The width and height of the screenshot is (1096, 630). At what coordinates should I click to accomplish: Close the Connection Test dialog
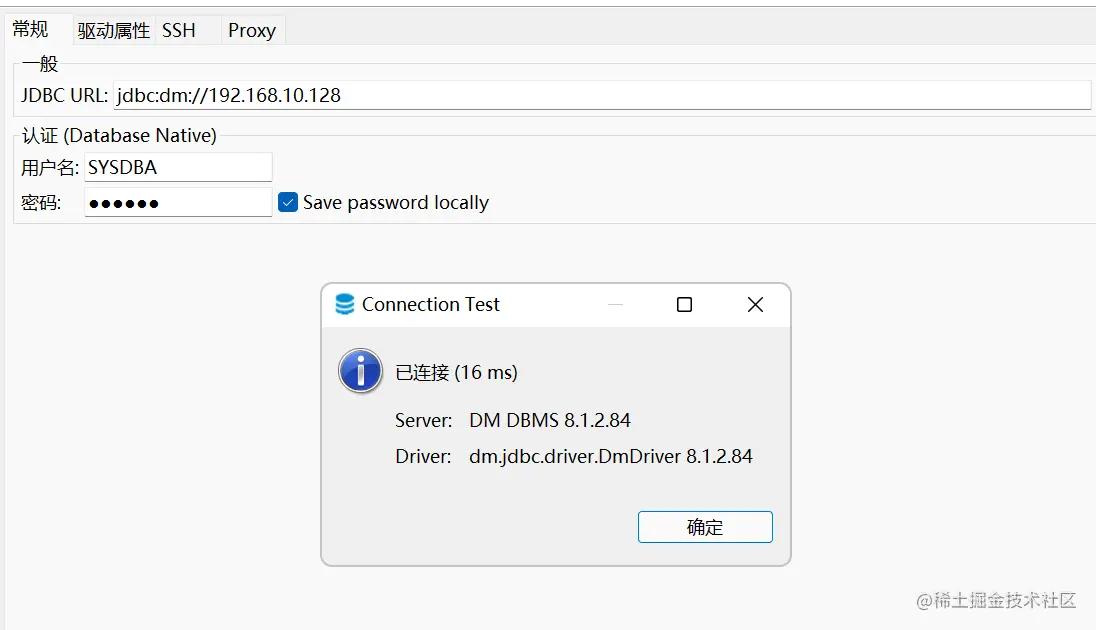coord(755,304)
